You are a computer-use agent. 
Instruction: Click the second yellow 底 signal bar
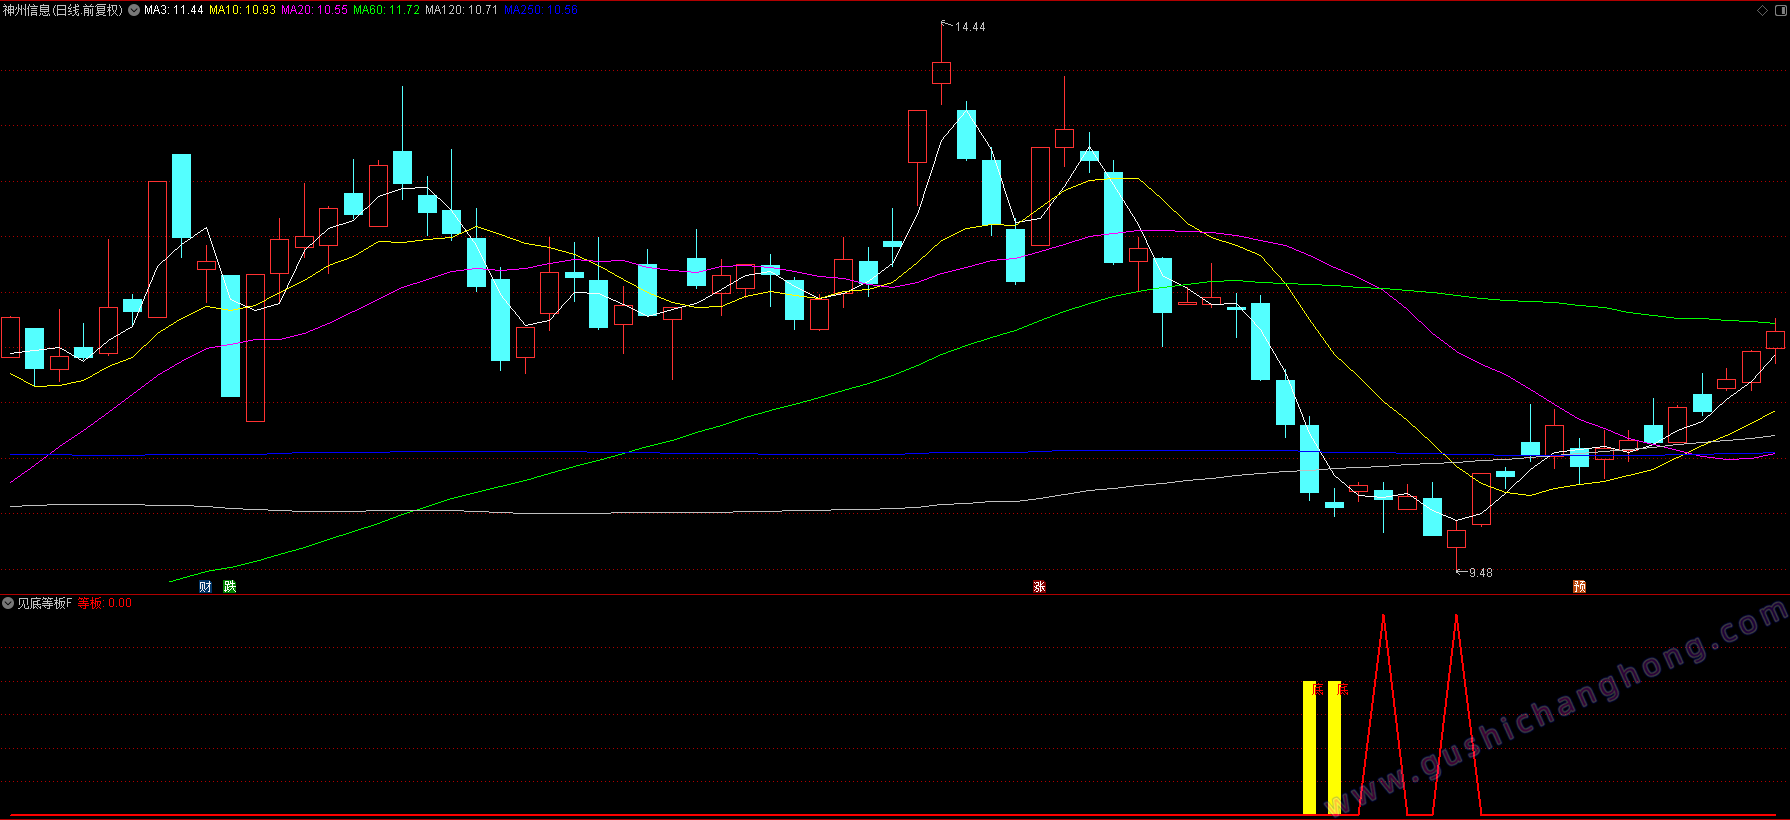coord(1334,748)
